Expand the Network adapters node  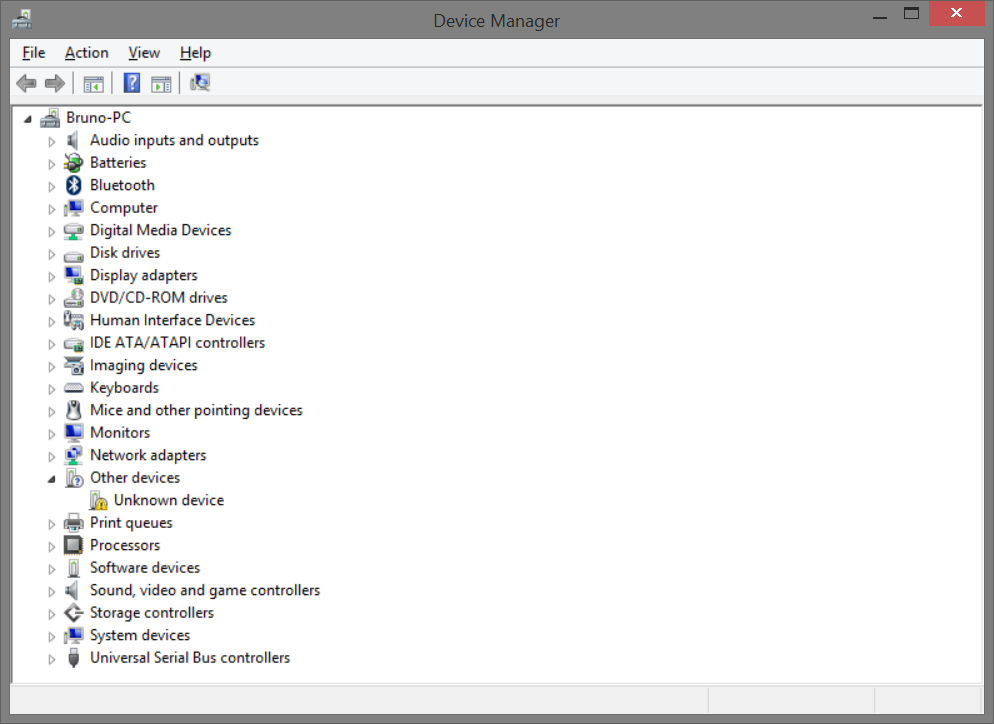click(52, 456)
